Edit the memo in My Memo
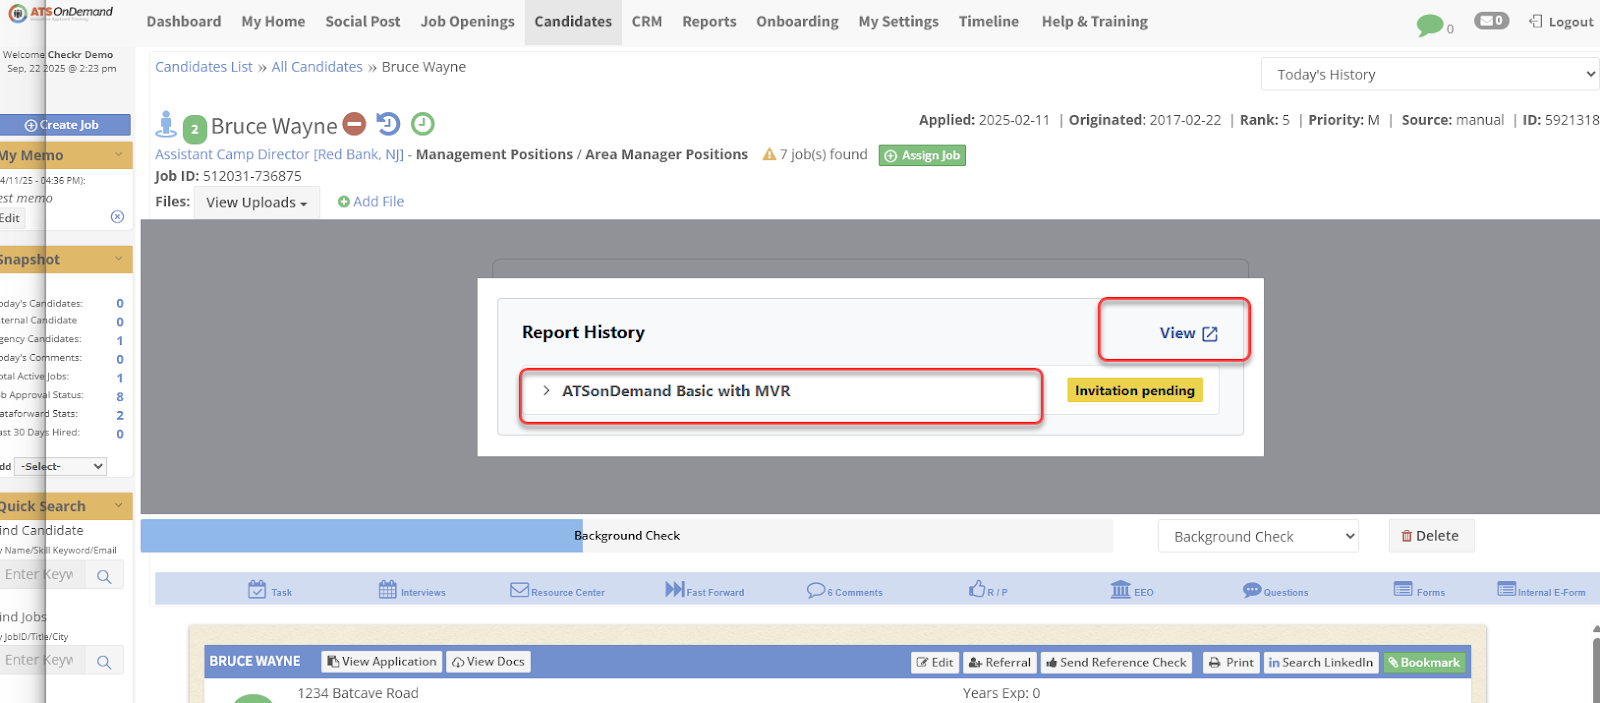 click(10, 217)
